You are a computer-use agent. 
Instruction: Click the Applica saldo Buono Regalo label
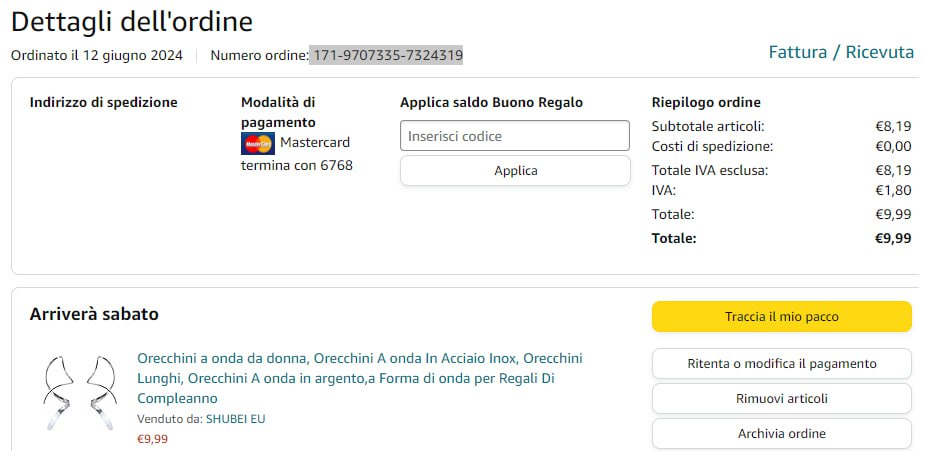click(x=491, y=102)
